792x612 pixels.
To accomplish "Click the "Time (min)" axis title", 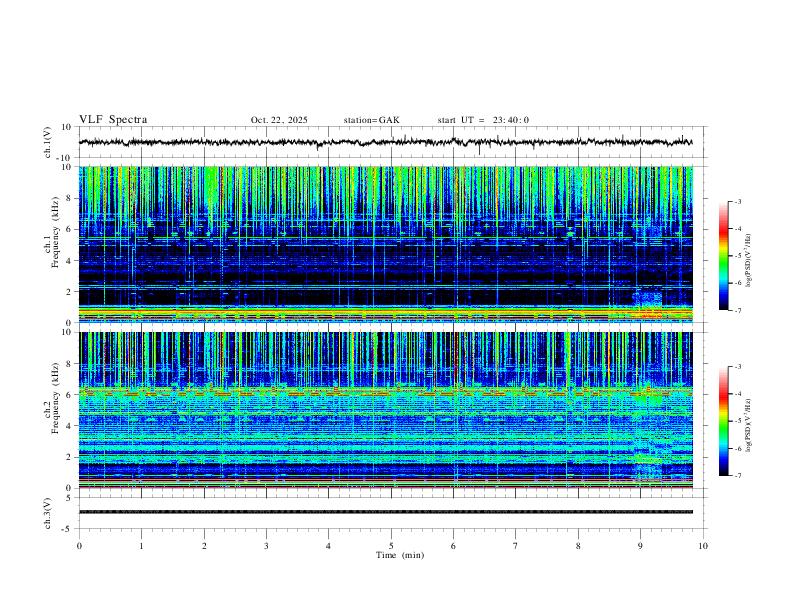I will coord(400,555).
